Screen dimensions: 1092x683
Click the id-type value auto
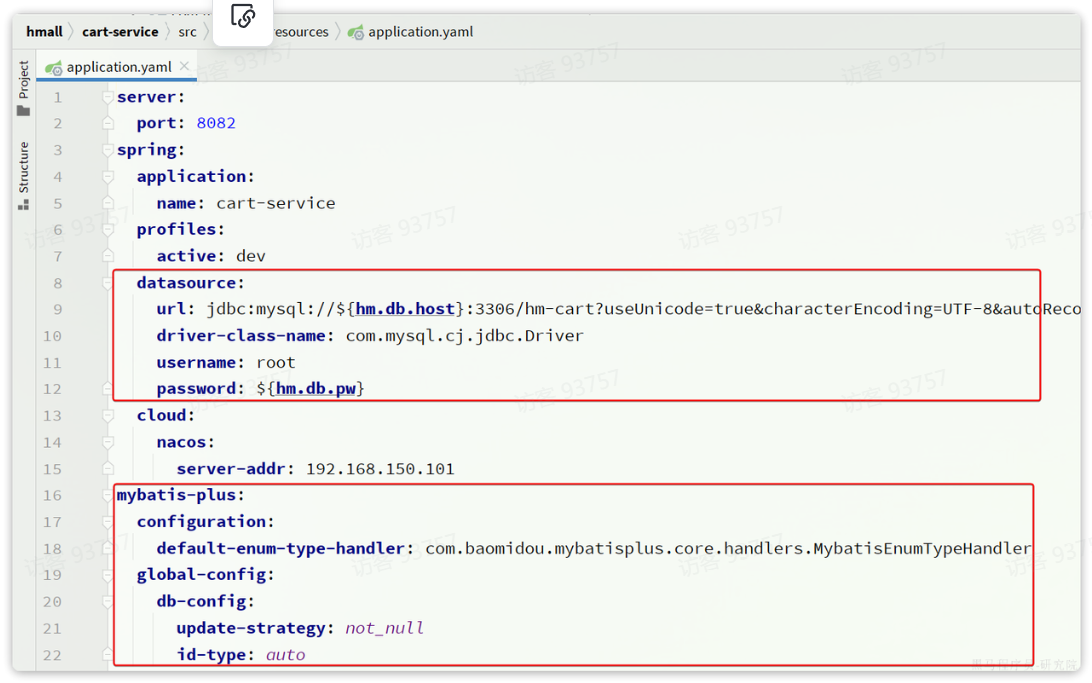click(286, 654)
